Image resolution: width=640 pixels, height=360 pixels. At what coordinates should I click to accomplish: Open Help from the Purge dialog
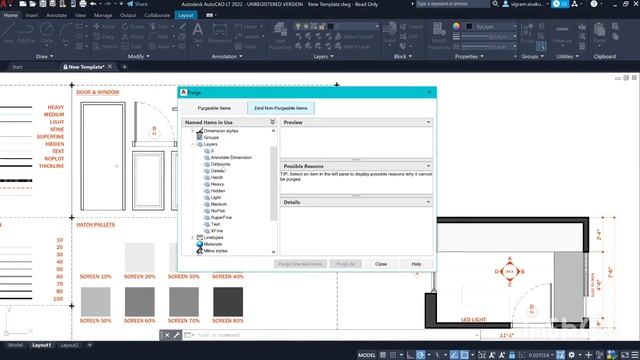[416, 264]
